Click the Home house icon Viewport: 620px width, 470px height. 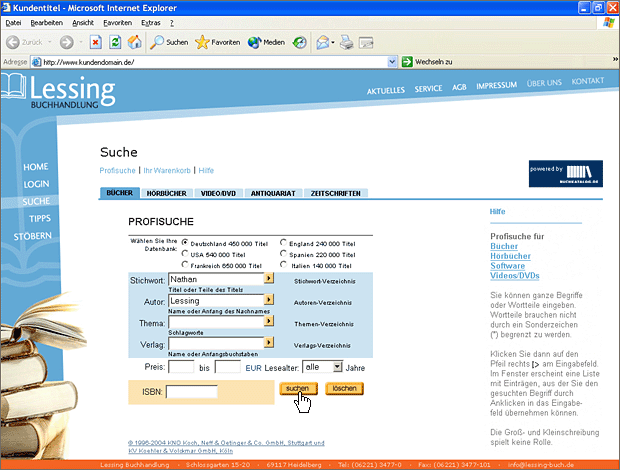(x=134, y=42)
